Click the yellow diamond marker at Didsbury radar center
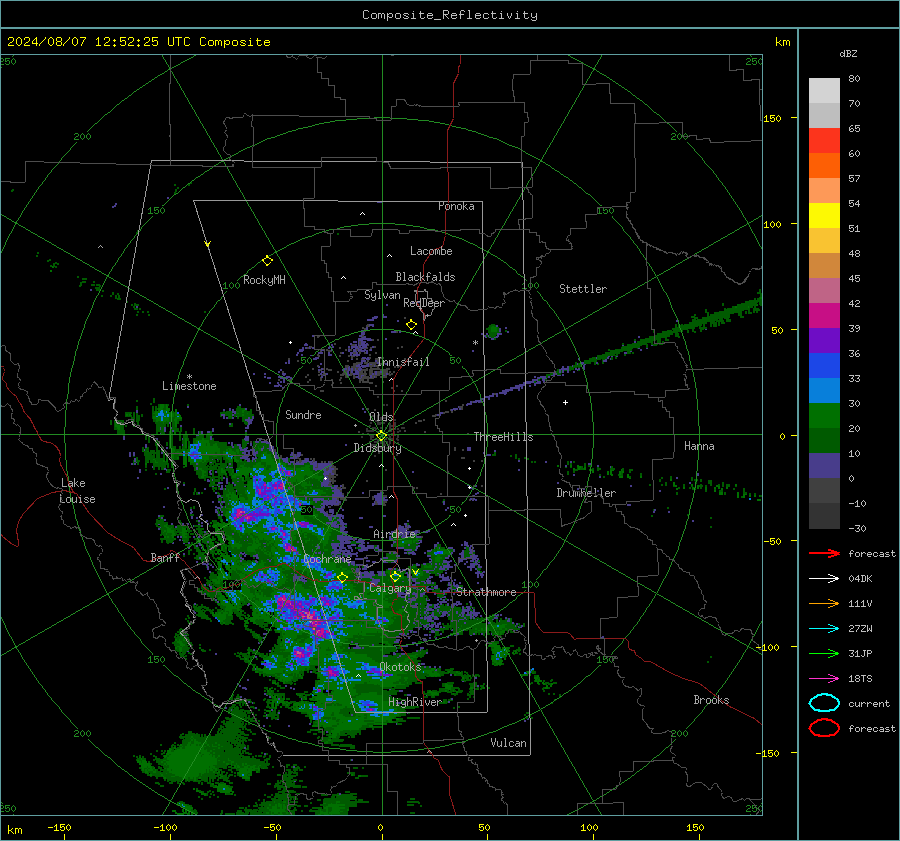Viewport: 900px width, 841px height. tap(381, 436)
